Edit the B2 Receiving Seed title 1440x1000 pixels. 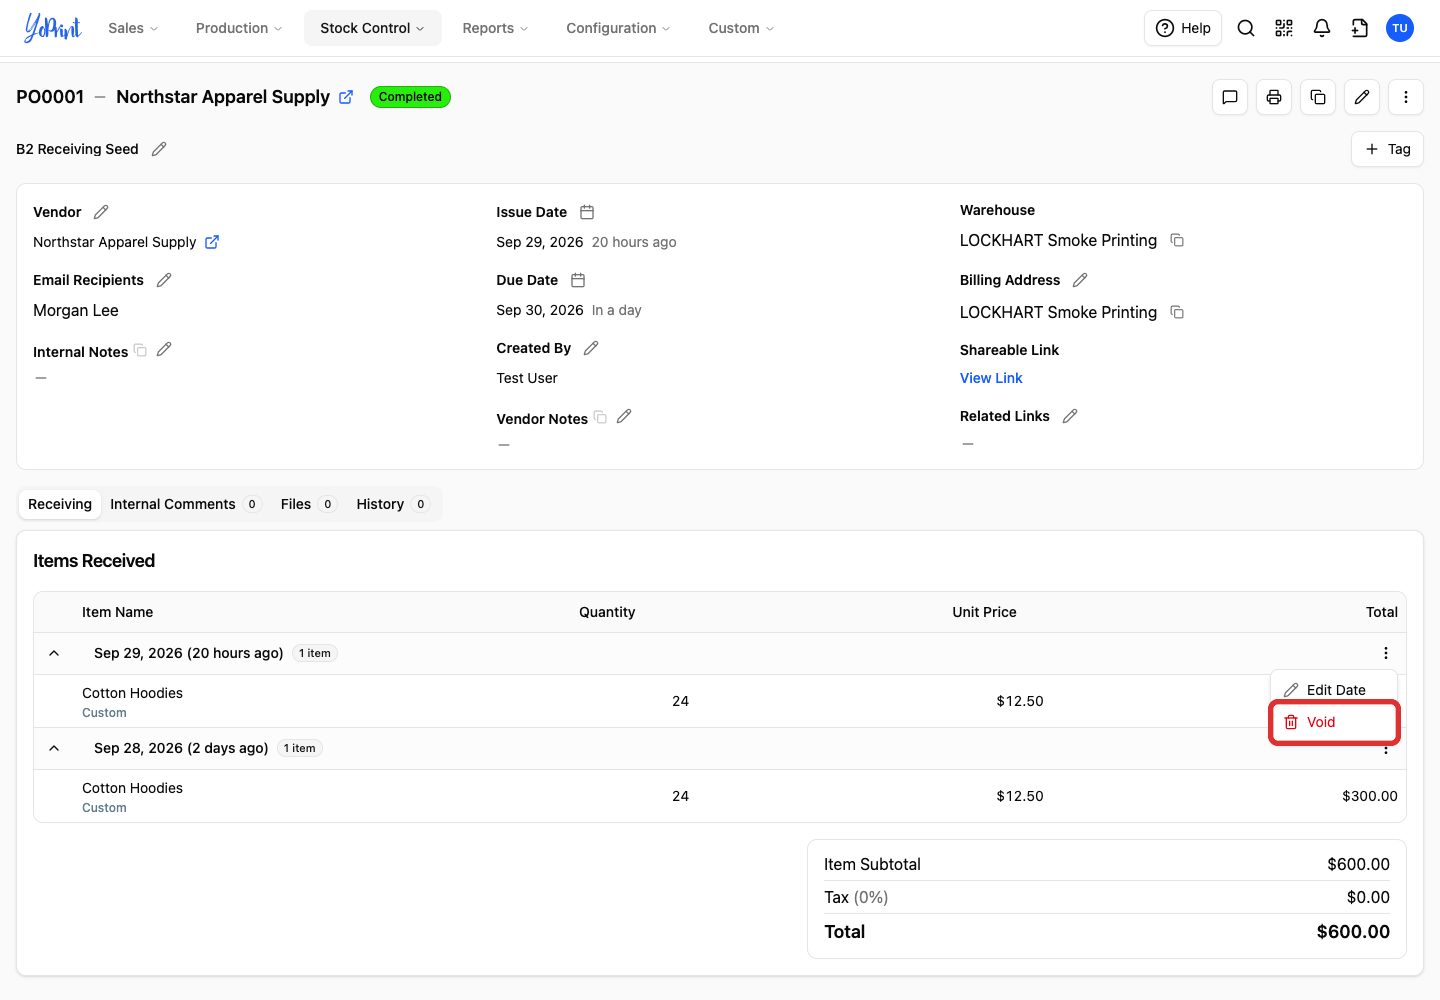point(159,149)
